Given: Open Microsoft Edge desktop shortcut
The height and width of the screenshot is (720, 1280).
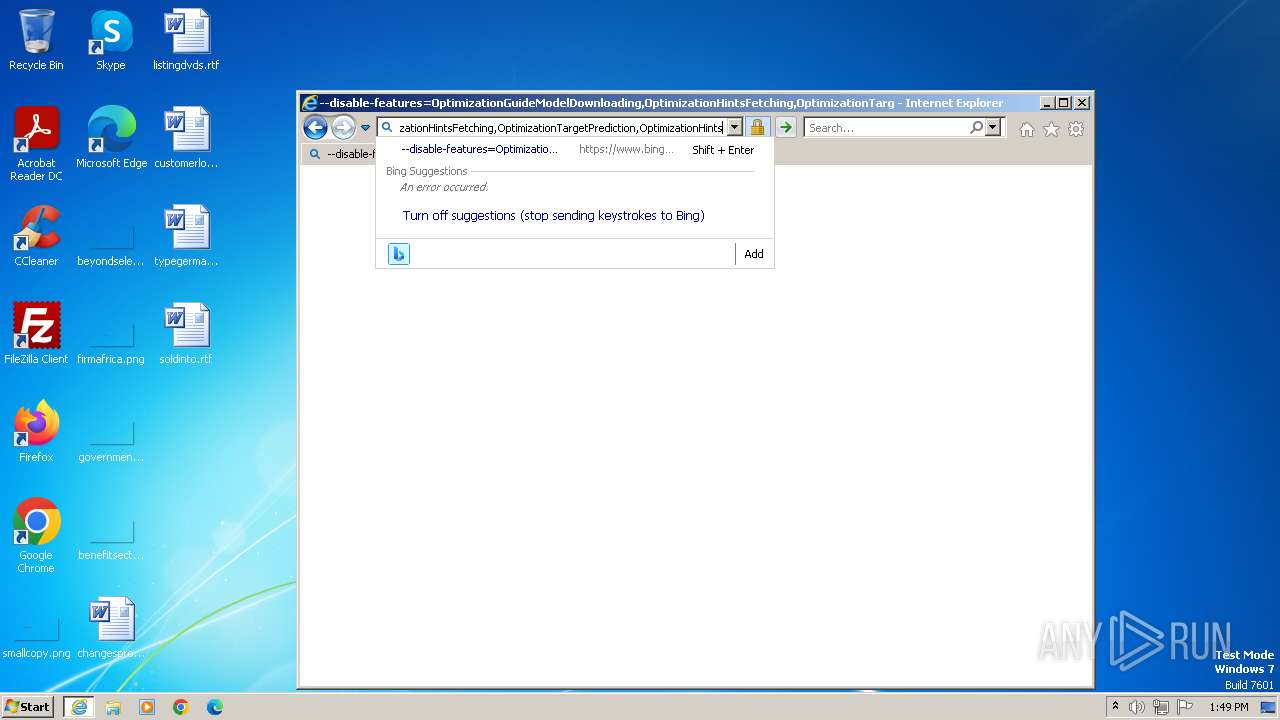Looking at the screenshot, I should [x=111, y=138].
